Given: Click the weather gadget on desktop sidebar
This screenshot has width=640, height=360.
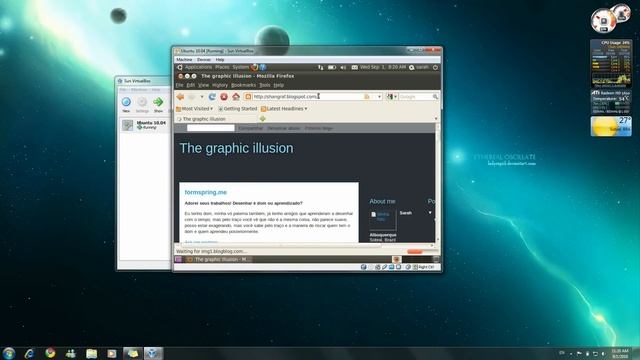Looking at the screenshot, I should [x=611, y=126].
